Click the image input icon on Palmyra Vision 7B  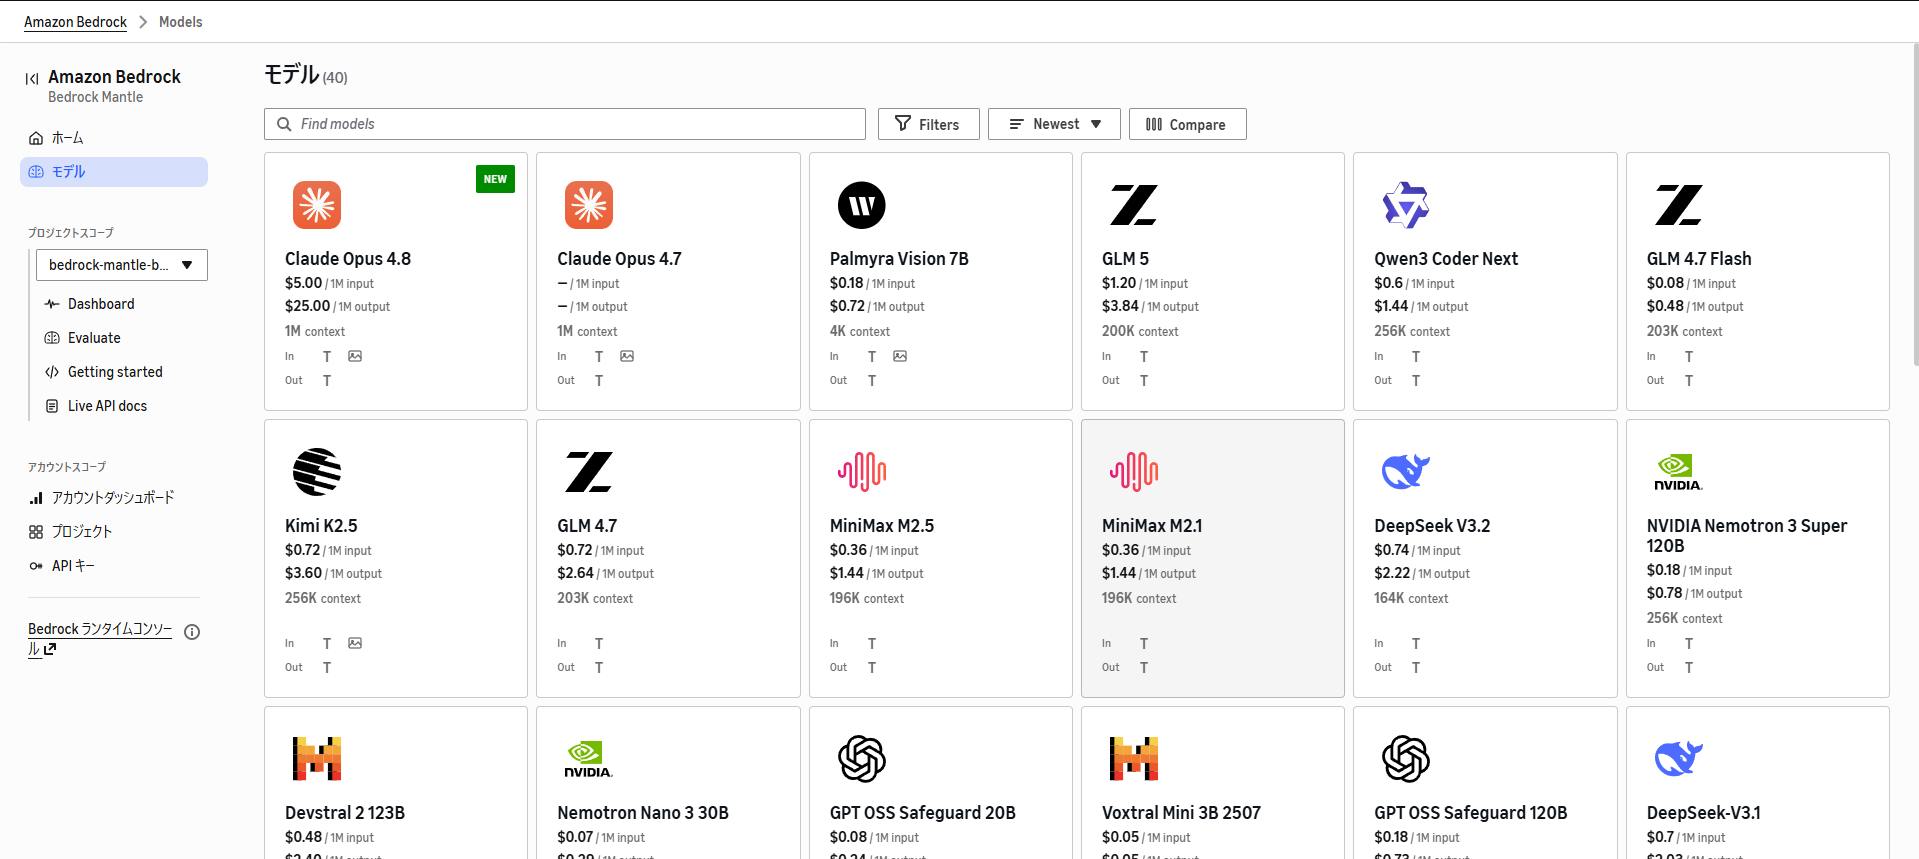click(900, 356)
